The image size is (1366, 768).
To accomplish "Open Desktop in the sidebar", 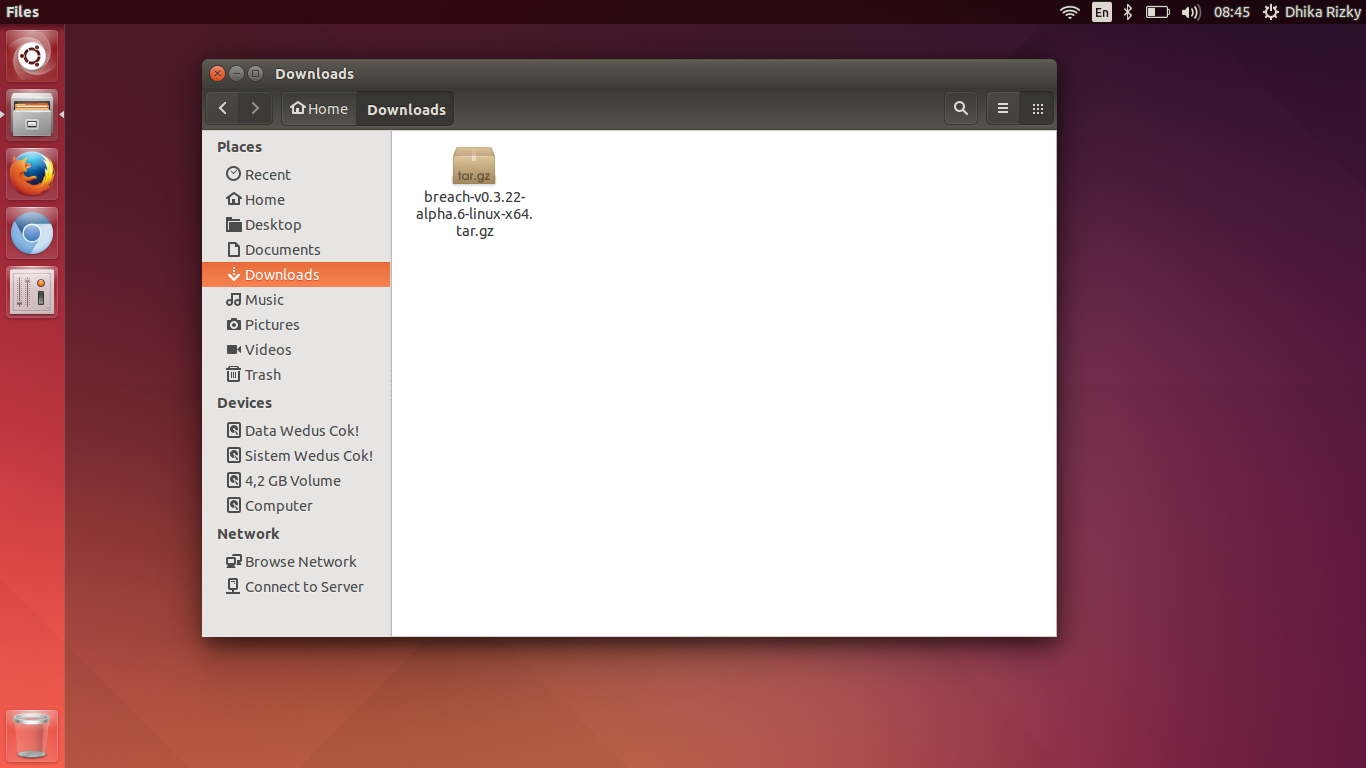I will point(296,224).
